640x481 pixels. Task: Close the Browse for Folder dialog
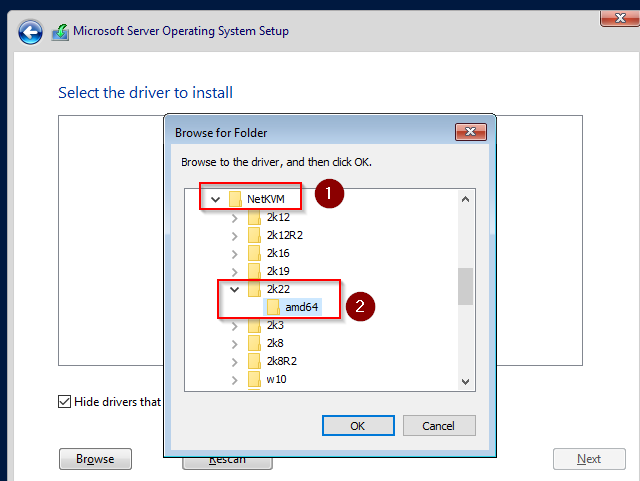pyautogui.click(x=470, y=132)
